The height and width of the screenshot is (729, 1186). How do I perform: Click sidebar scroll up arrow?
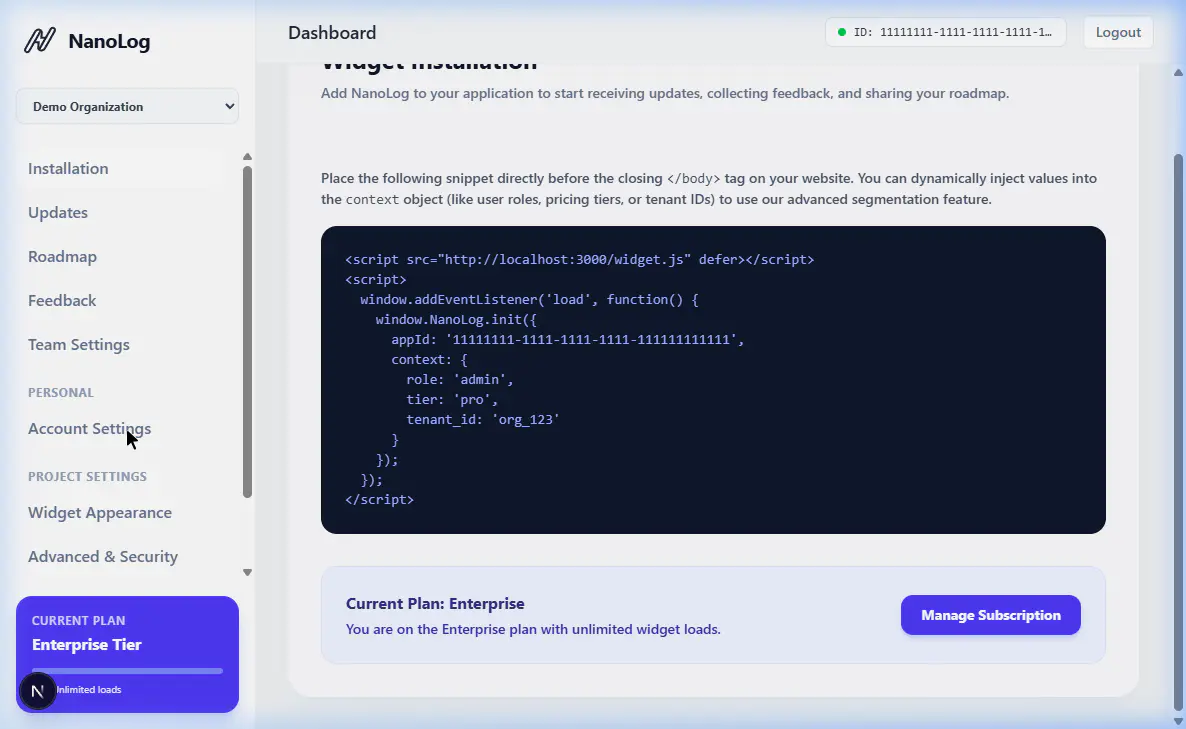[247, 157]
